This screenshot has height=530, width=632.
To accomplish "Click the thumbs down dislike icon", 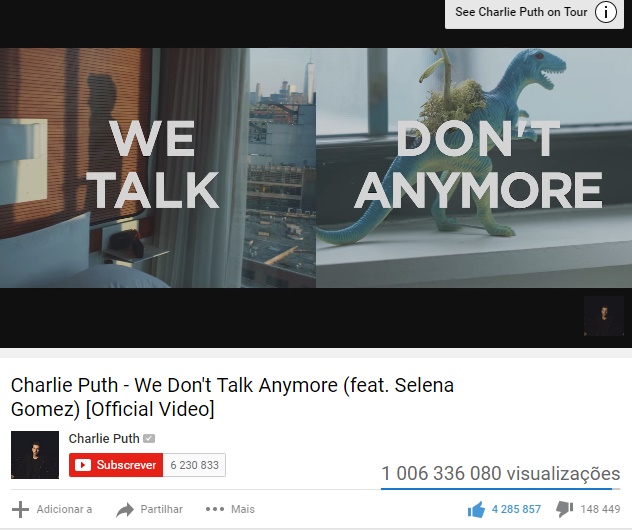I will pos(564,509).
